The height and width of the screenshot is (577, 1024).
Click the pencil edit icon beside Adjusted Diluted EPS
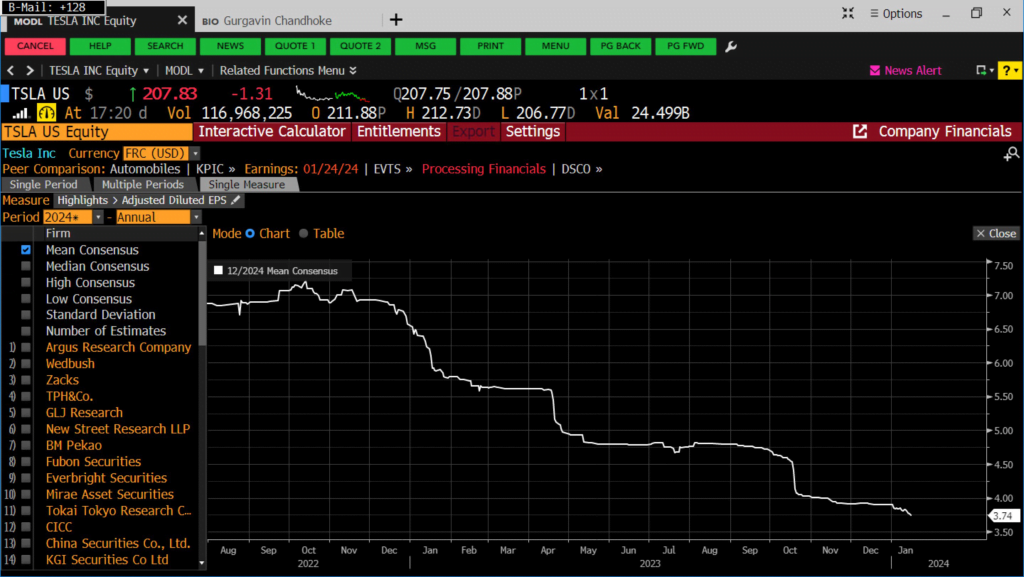pos(236,200)
